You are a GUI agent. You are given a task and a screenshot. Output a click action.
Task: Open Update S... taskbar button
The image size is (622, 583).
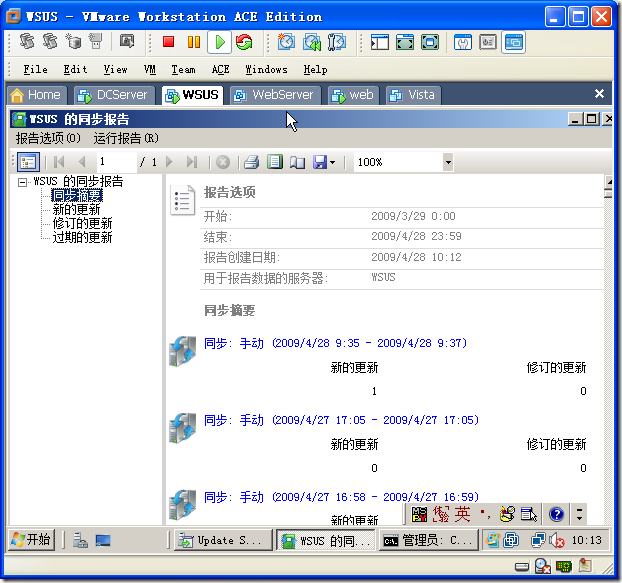pyautogui.click(x=223, y=540)
